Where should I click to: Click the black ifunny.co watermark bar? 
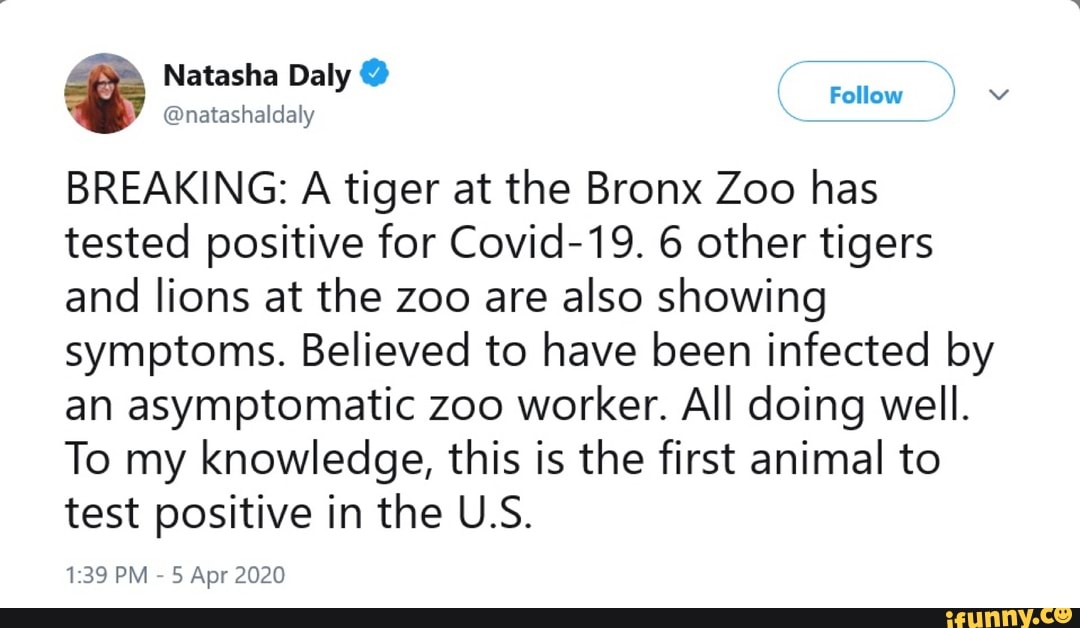540,617
